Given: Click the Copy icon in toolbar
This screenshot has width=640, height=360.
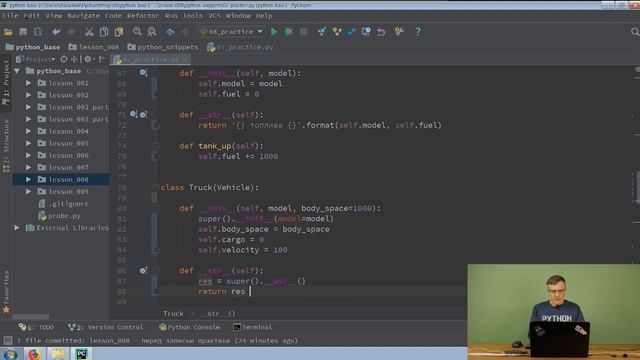Looking at the screenshot, I should pyautogui.click(x=104, y=32).
